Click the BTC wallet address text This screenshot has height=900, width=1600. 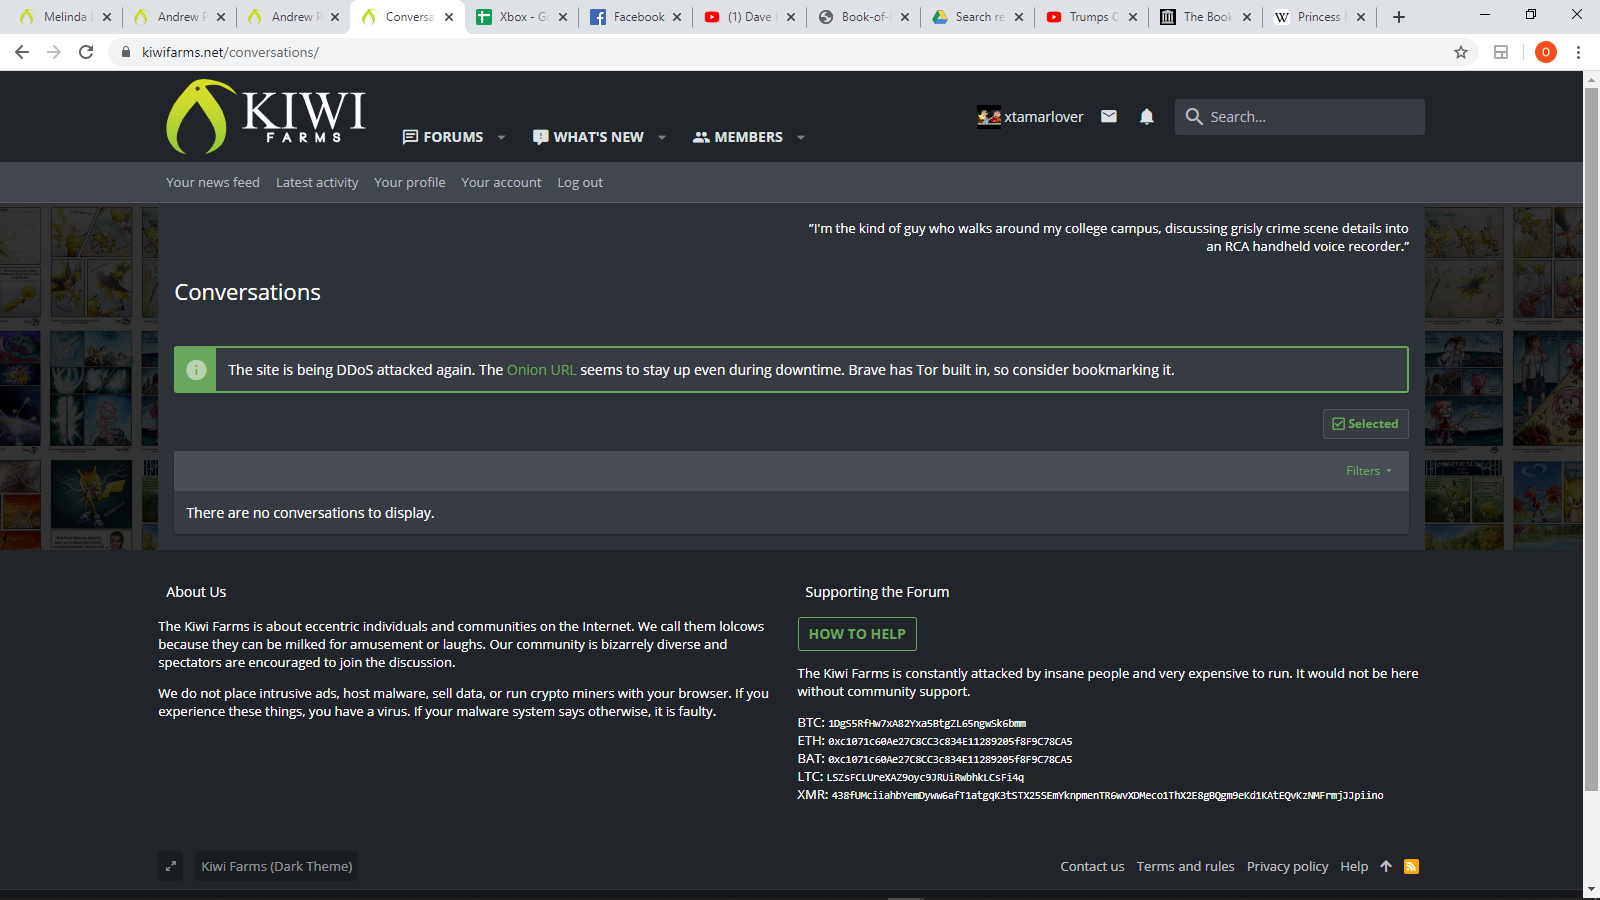pos(926,723)
